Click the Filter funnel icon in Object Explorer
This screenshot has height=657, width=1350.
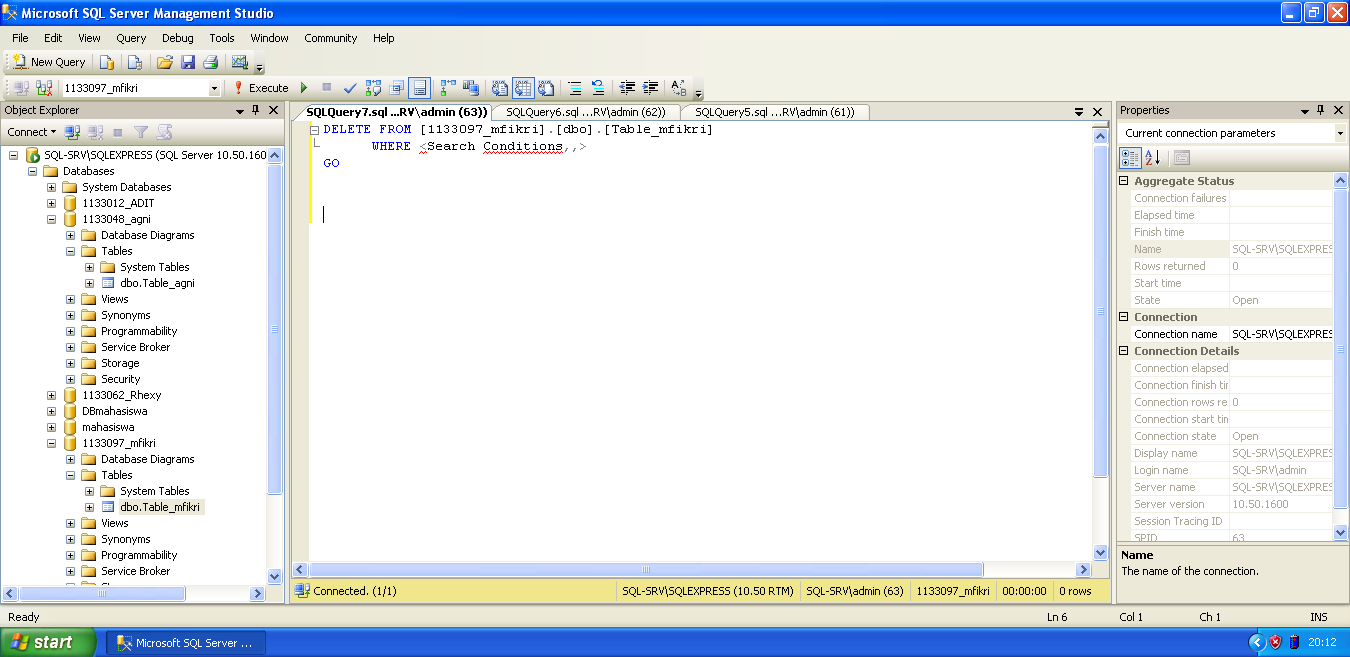[141, 132]
